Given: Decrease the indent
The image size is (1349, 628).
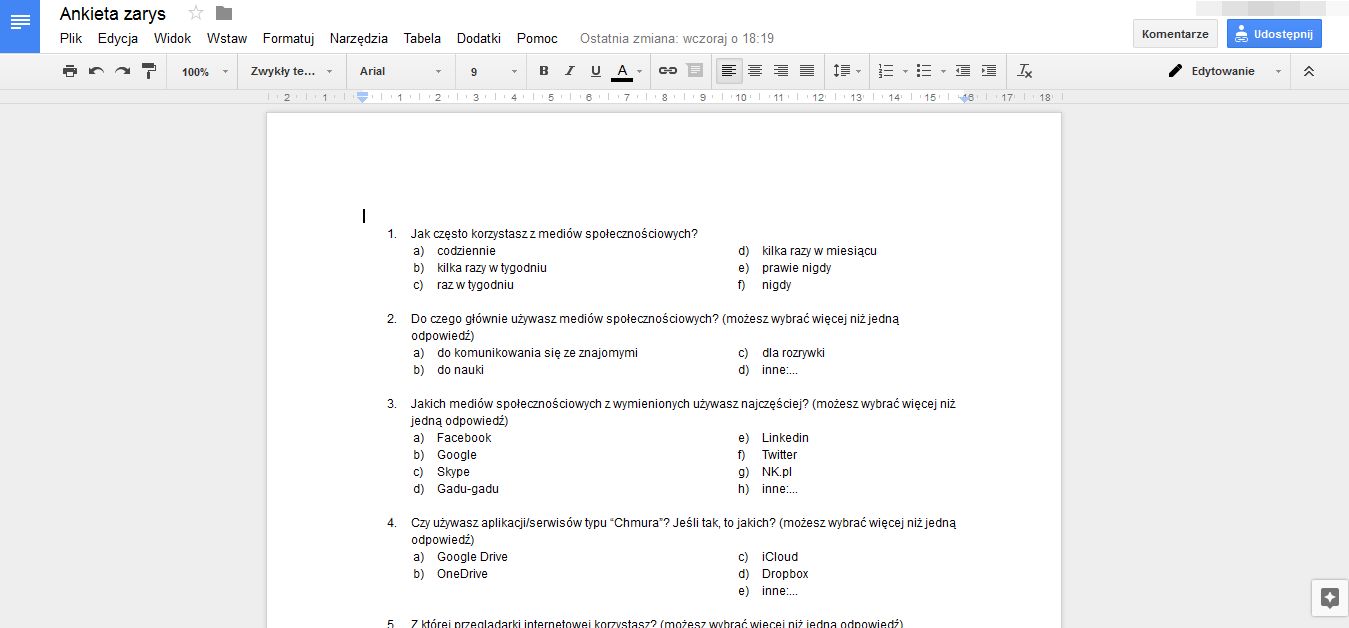Looking at the screenshot, I should click(x=963, y=71).
